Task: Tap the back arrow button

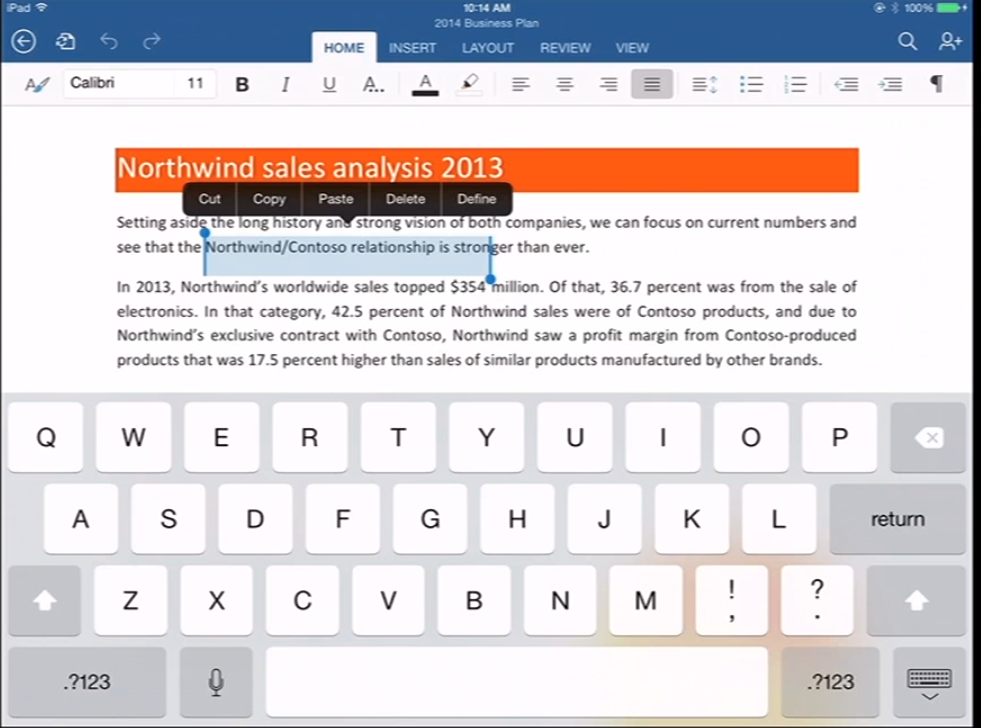Action: (x=23, y=41)
